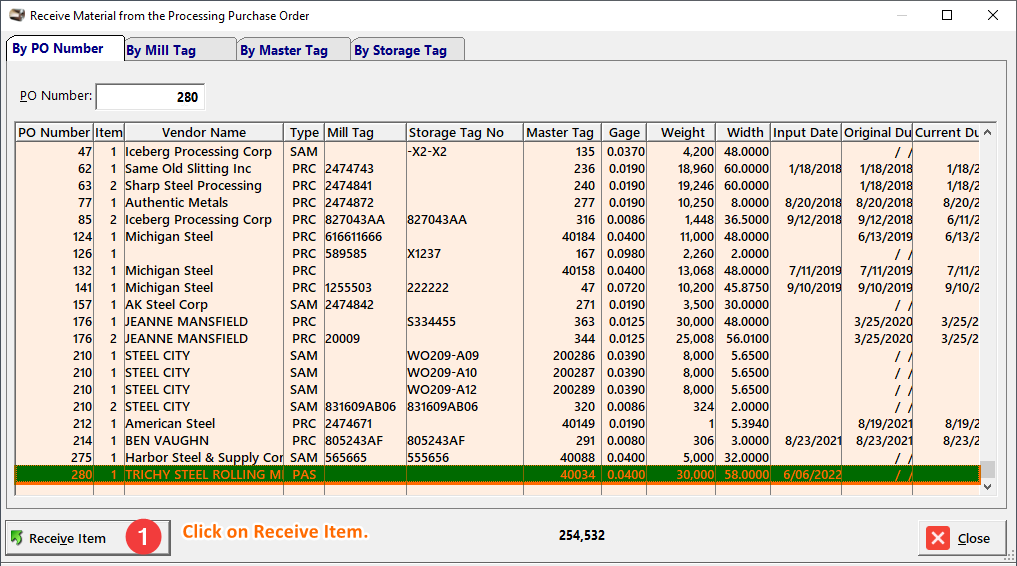Click master tag 200287 cell

tap(562, 372)
